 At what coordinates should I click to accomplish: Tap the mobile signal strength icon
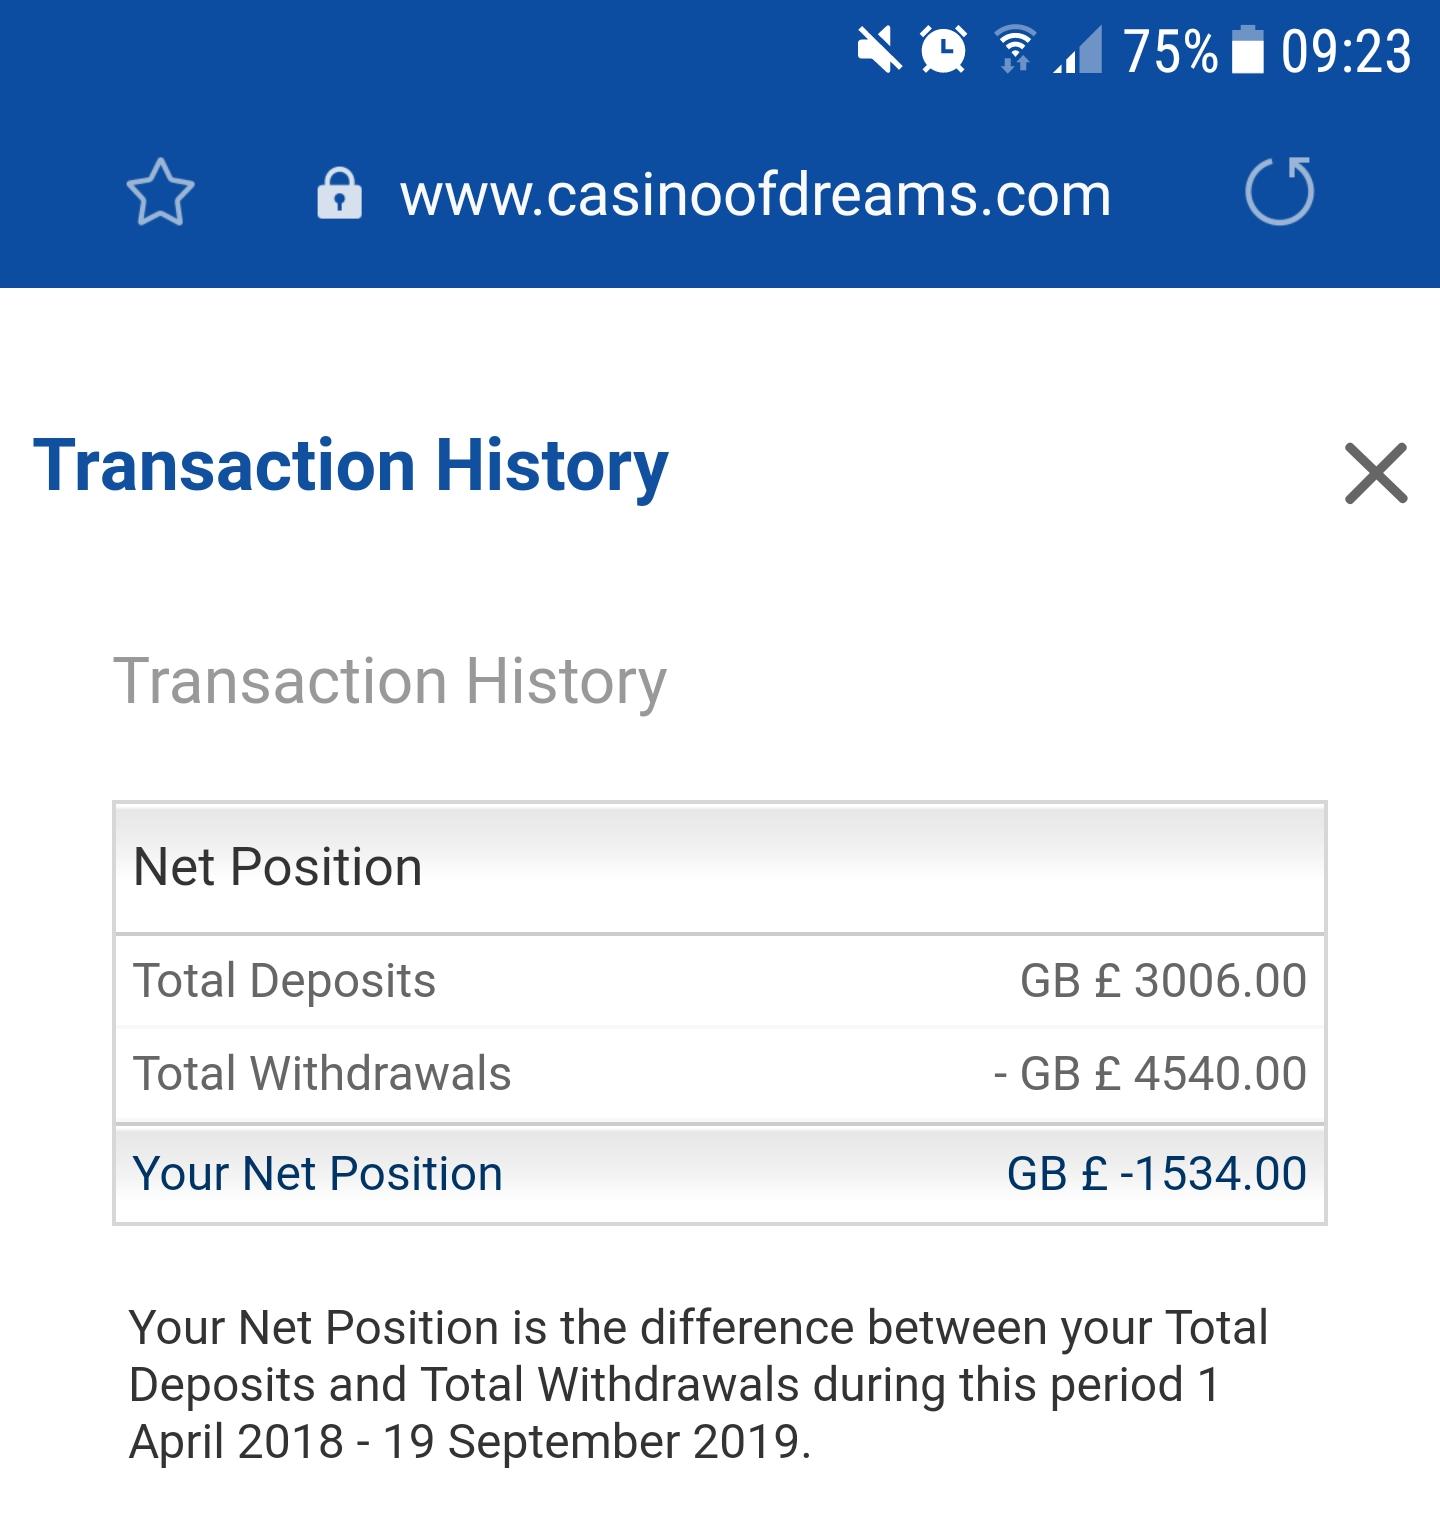1078,50
